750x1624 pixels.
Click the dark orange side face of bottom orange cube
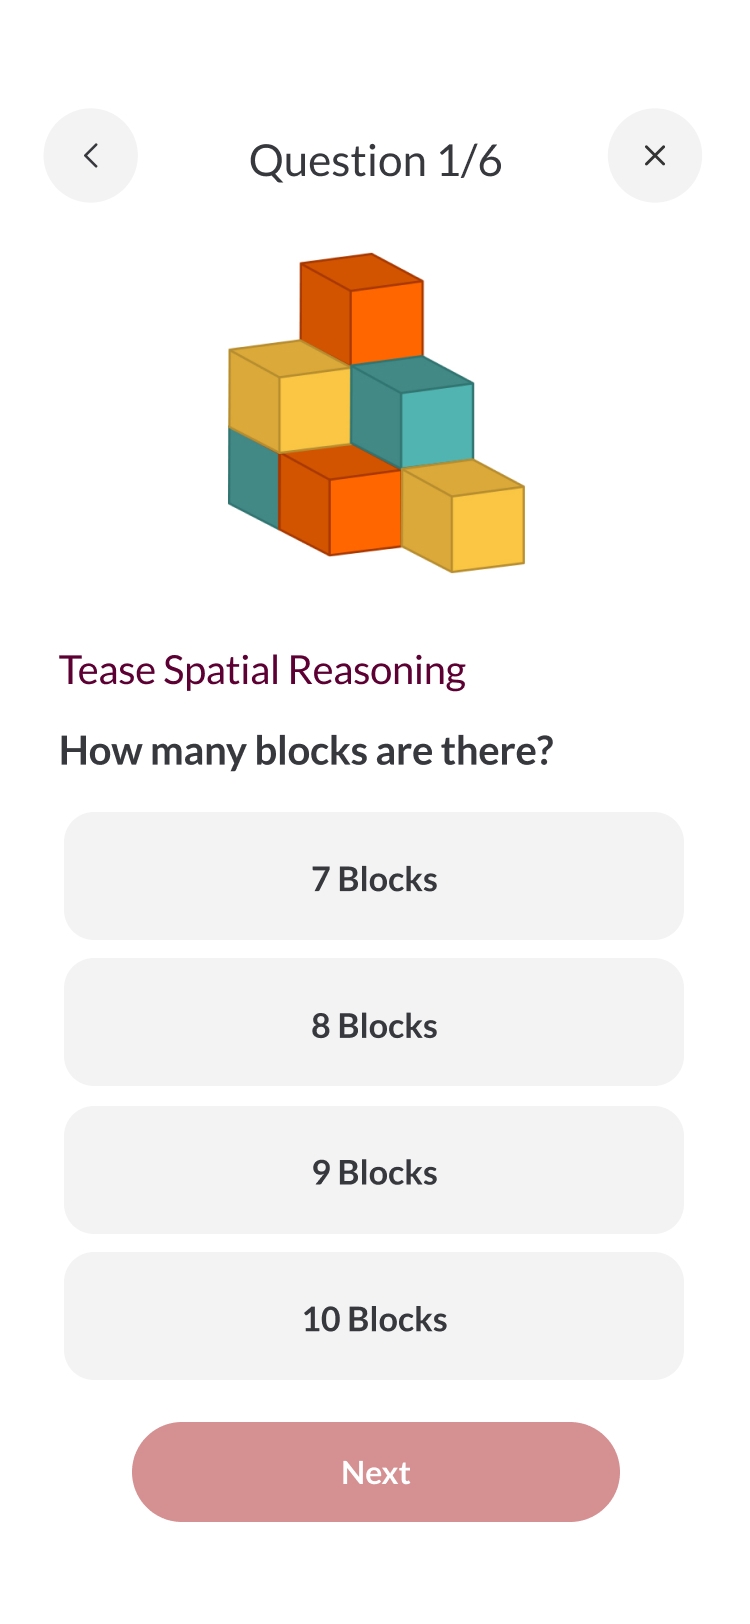(304, 503)
